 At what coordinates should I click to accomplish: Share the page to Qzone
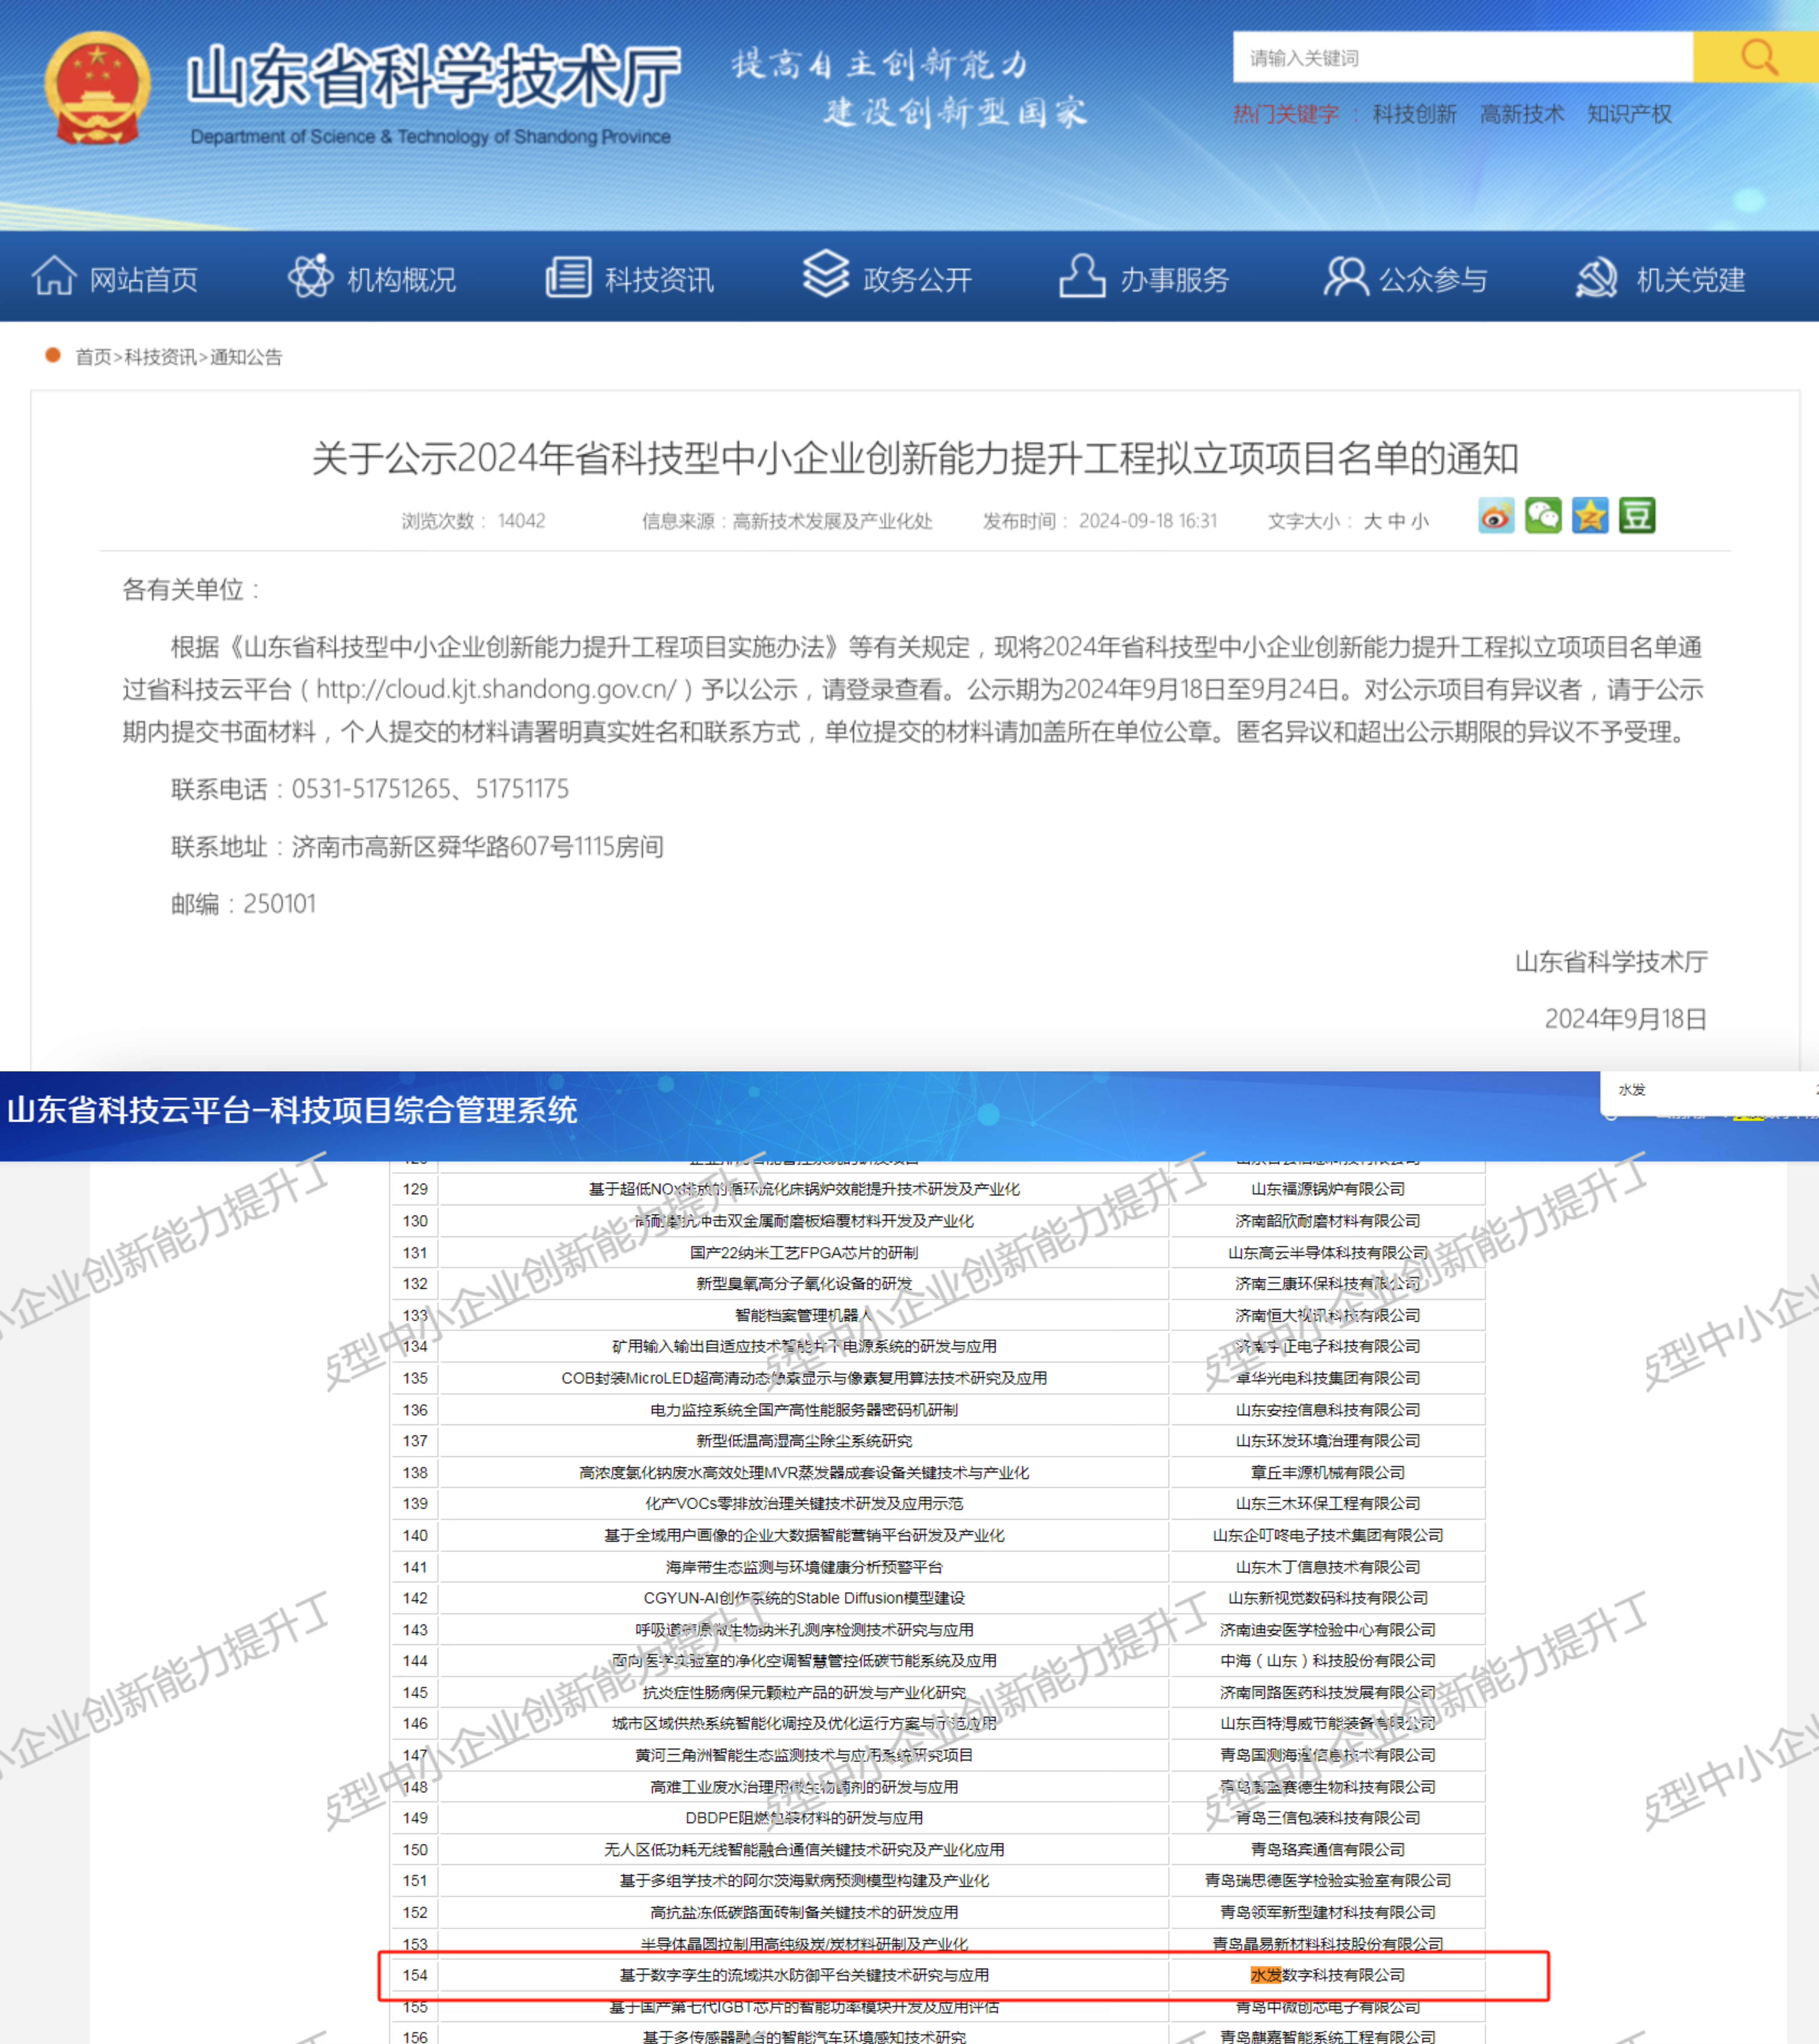point(1590,517)
